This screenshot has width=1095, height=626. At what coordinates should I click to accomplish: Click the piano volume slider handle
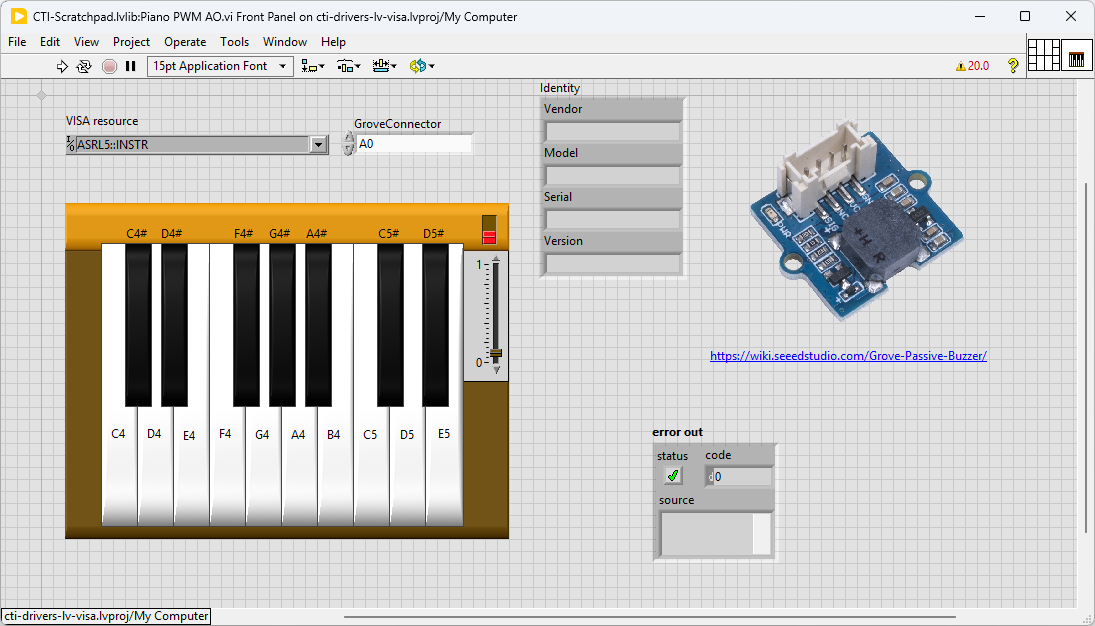tap(494, 353)
